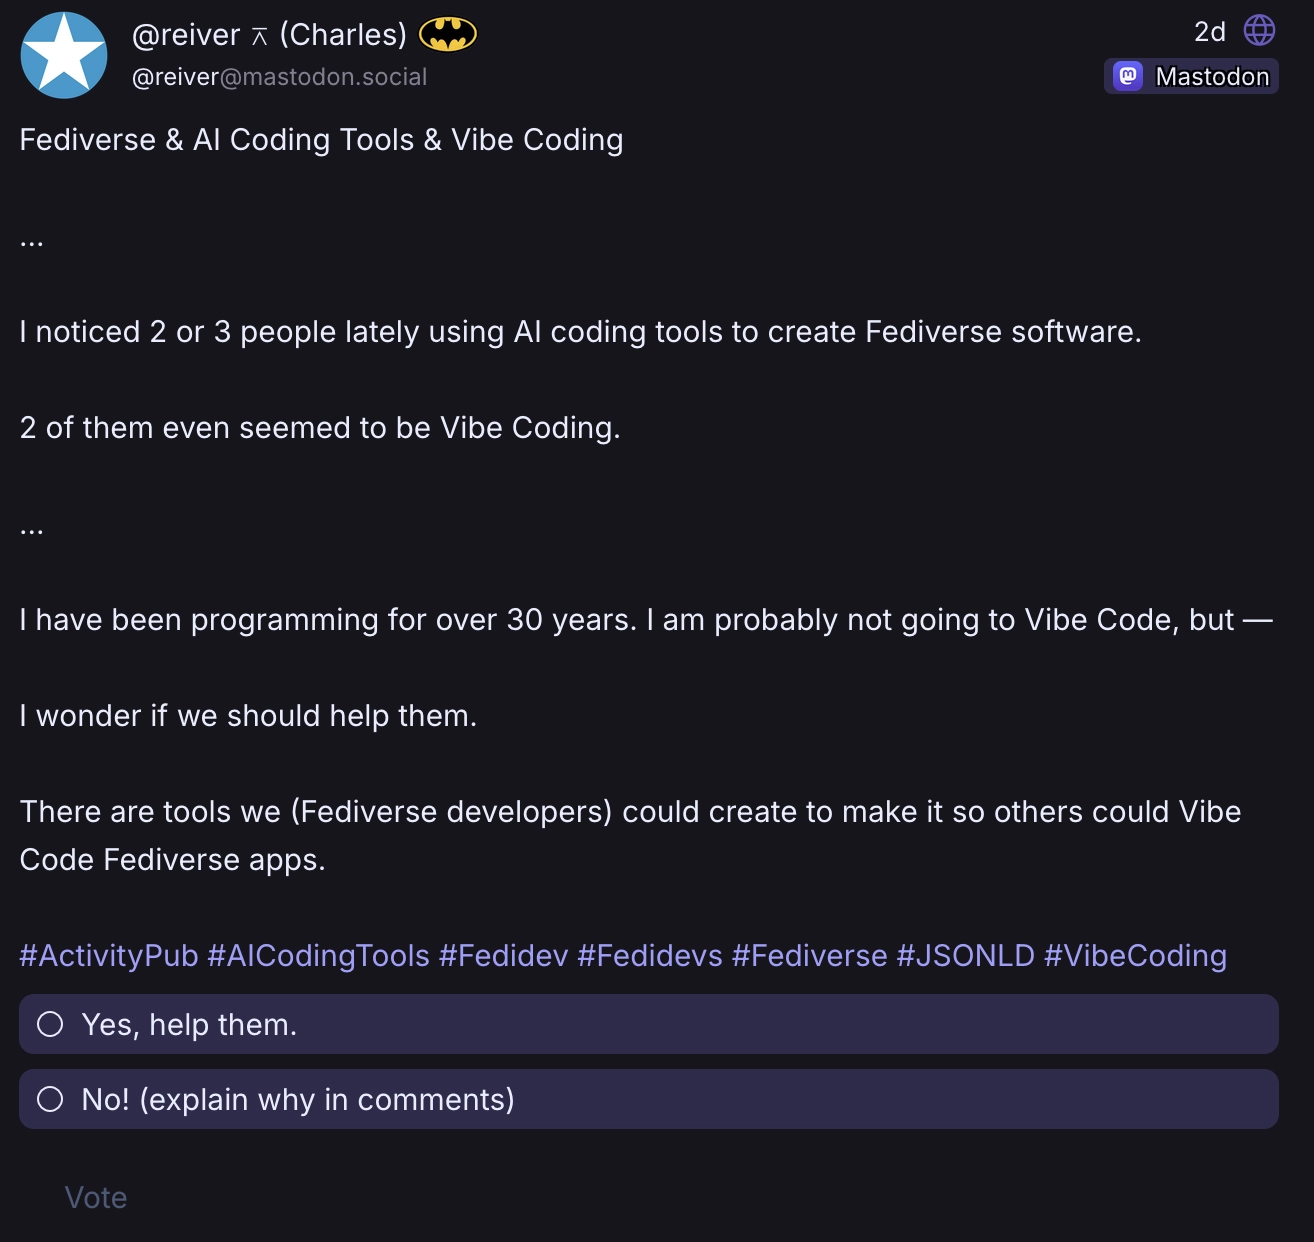Click the purple Mastodon logo icon
The height and width of the screenshot is (1242, 1314).
(x=1128, y=76)
